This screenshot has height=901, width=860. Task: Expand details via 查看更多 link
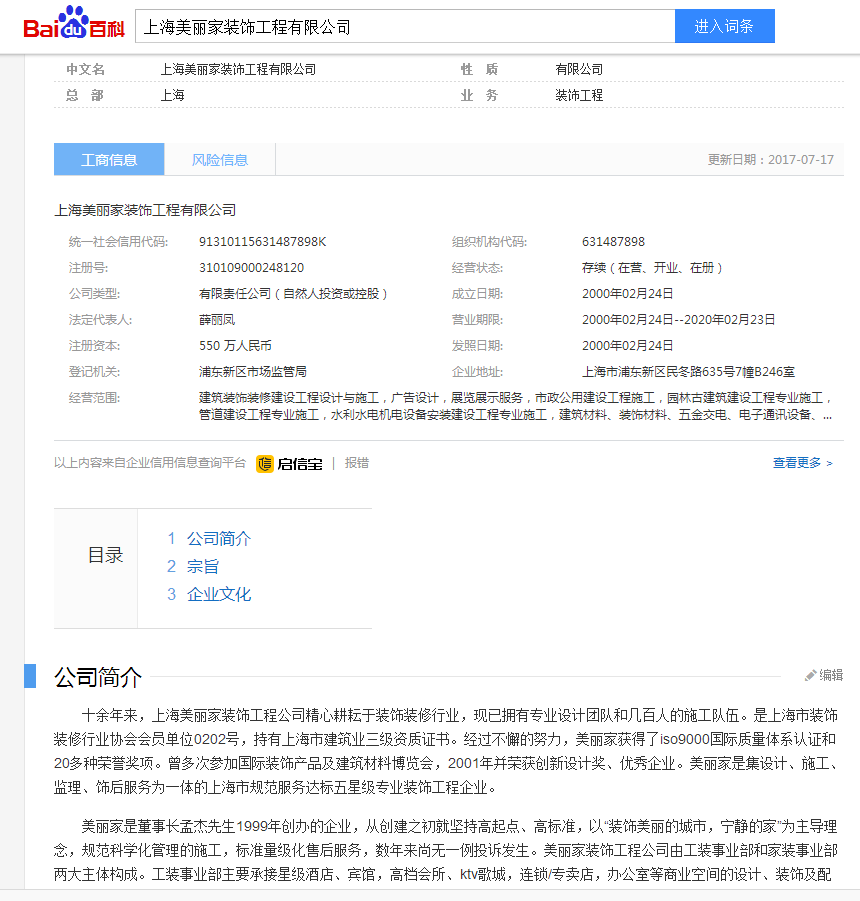[x=802, y=463]
